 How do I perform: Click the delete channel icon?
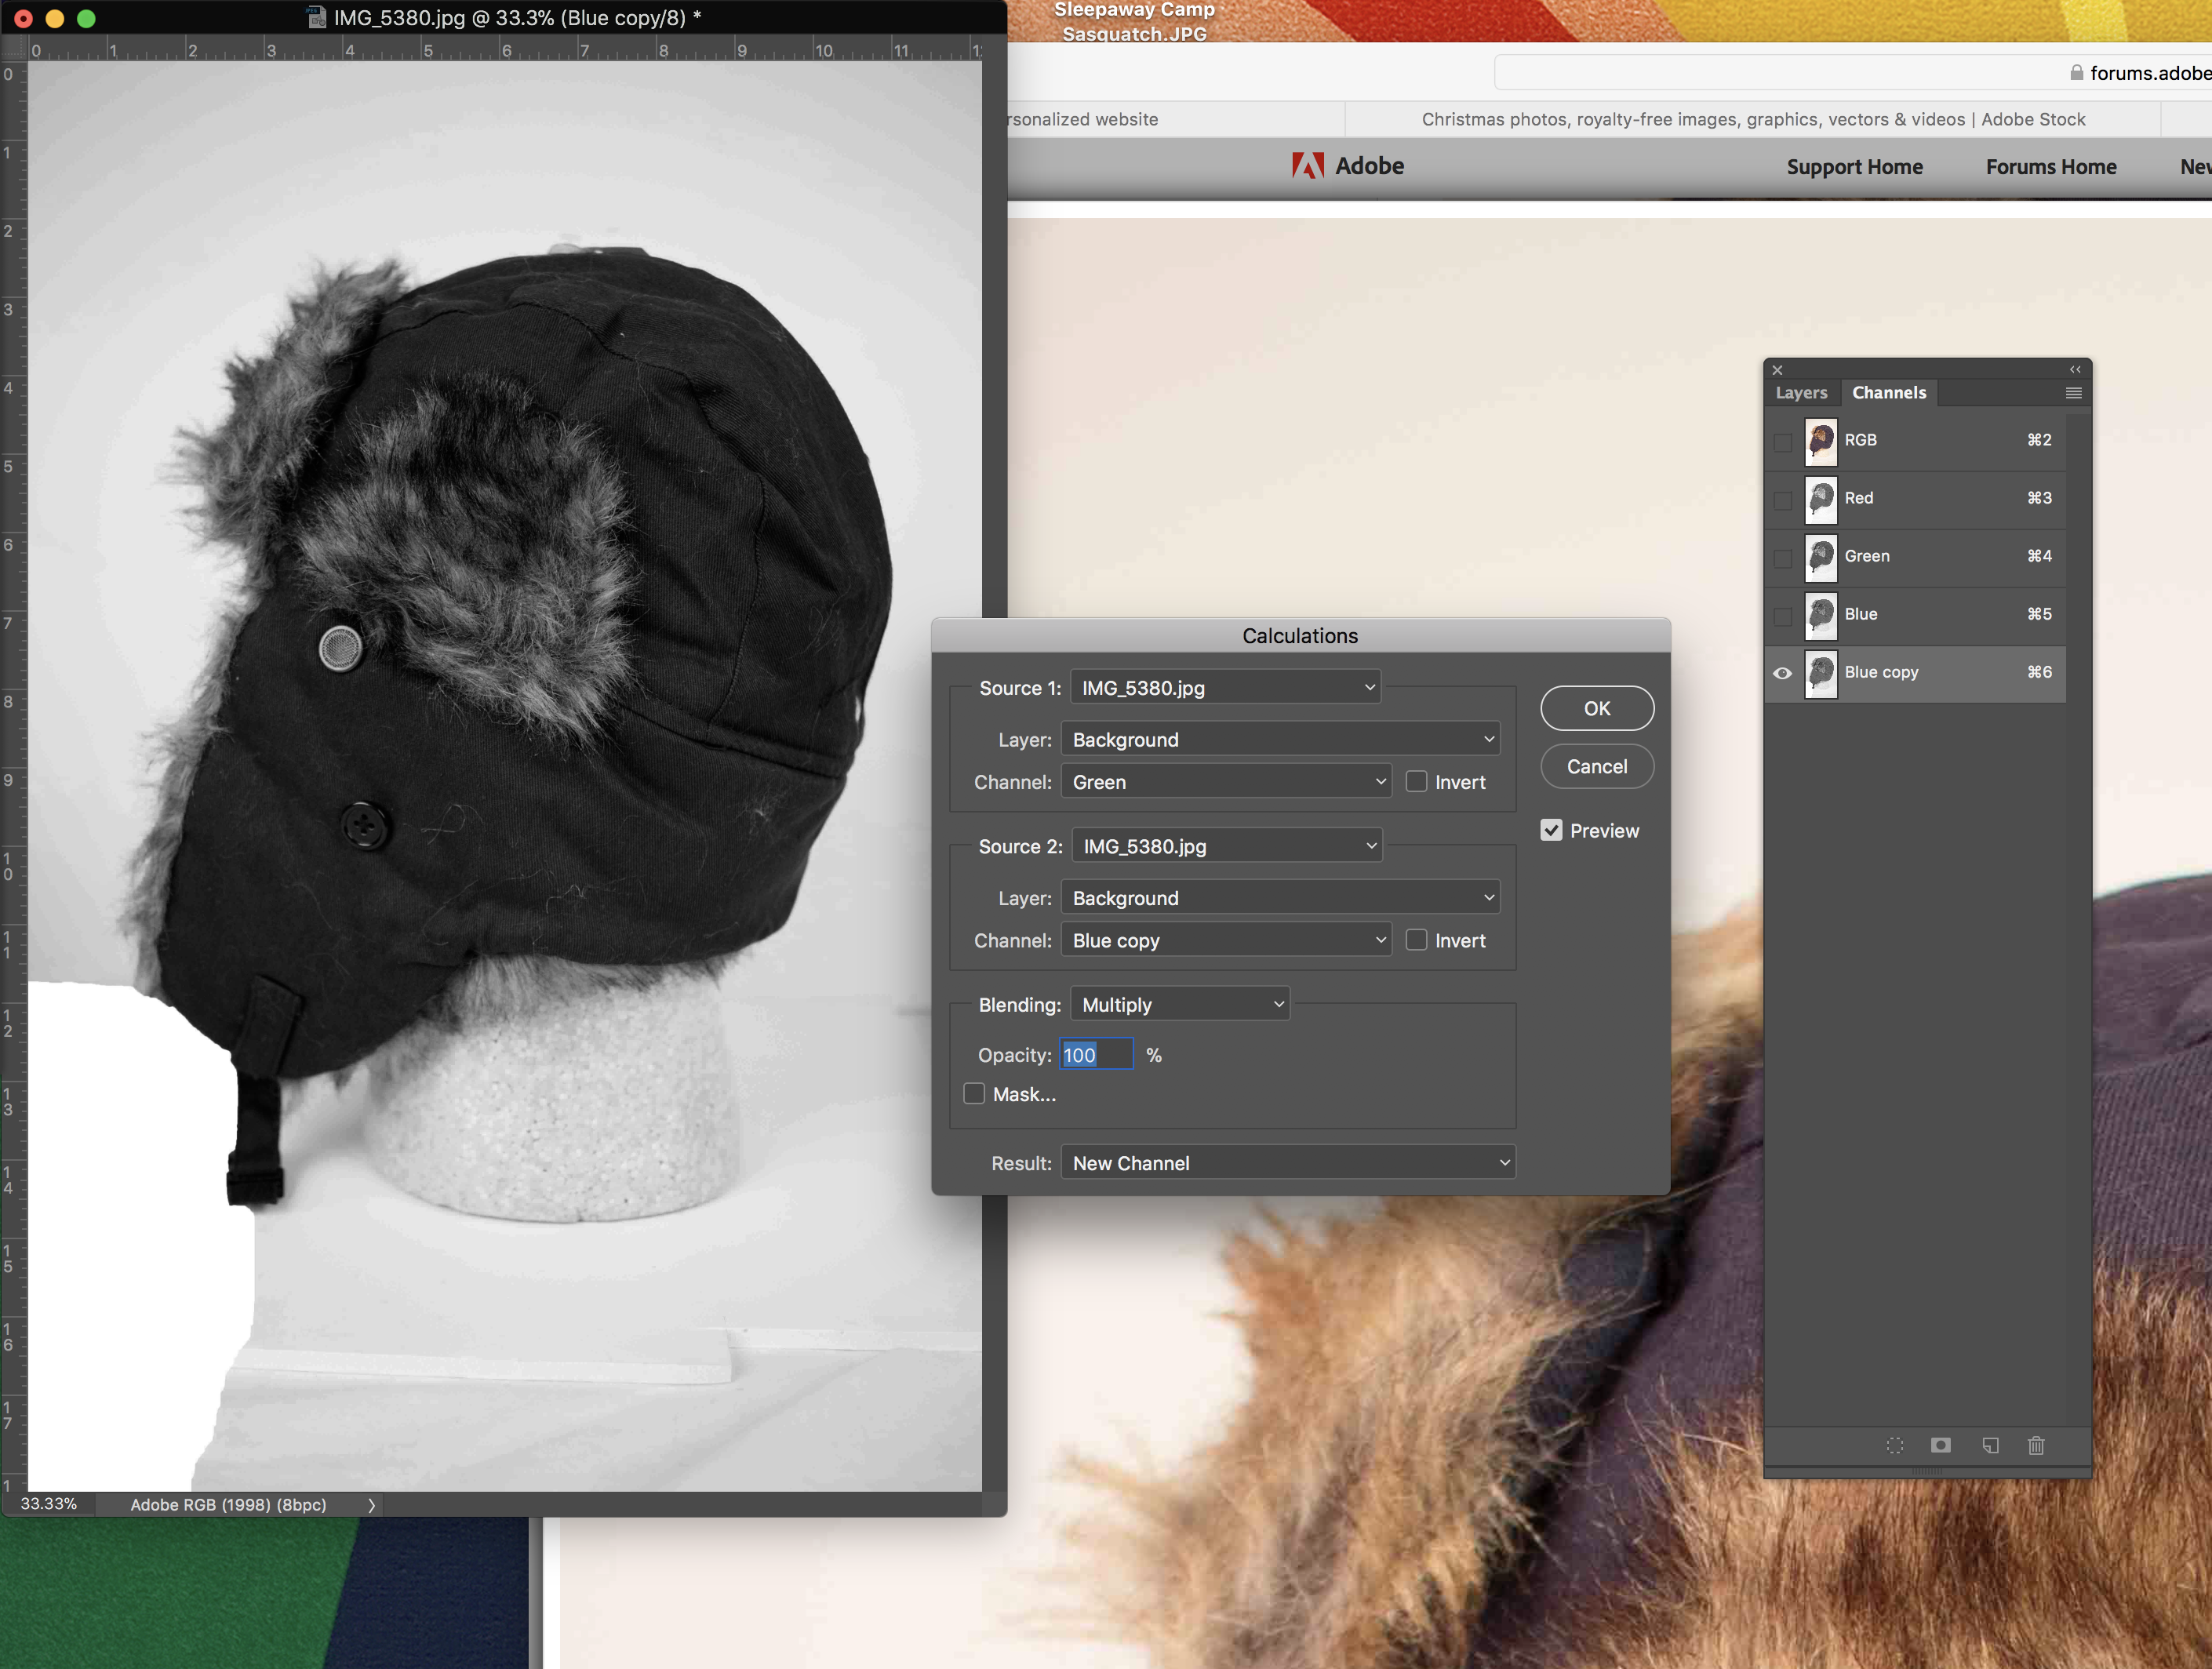(2037, 1445)
